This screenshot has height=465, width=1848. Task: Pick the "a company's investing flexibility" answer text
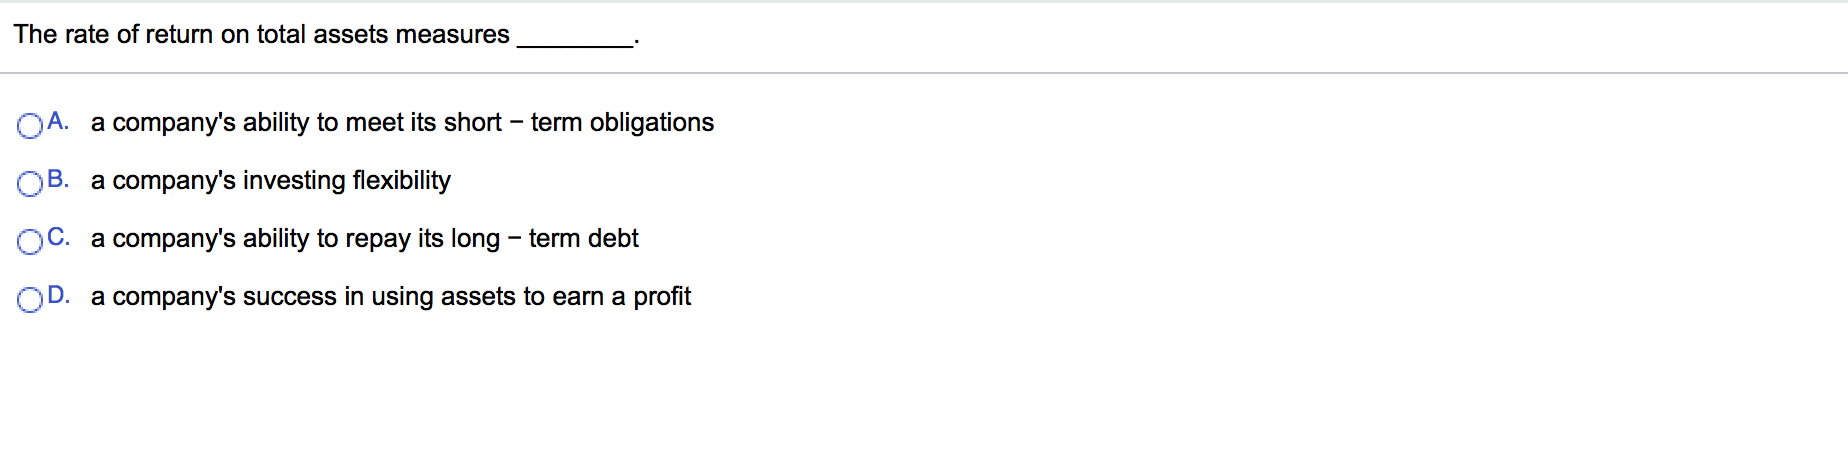coord(270,181)
